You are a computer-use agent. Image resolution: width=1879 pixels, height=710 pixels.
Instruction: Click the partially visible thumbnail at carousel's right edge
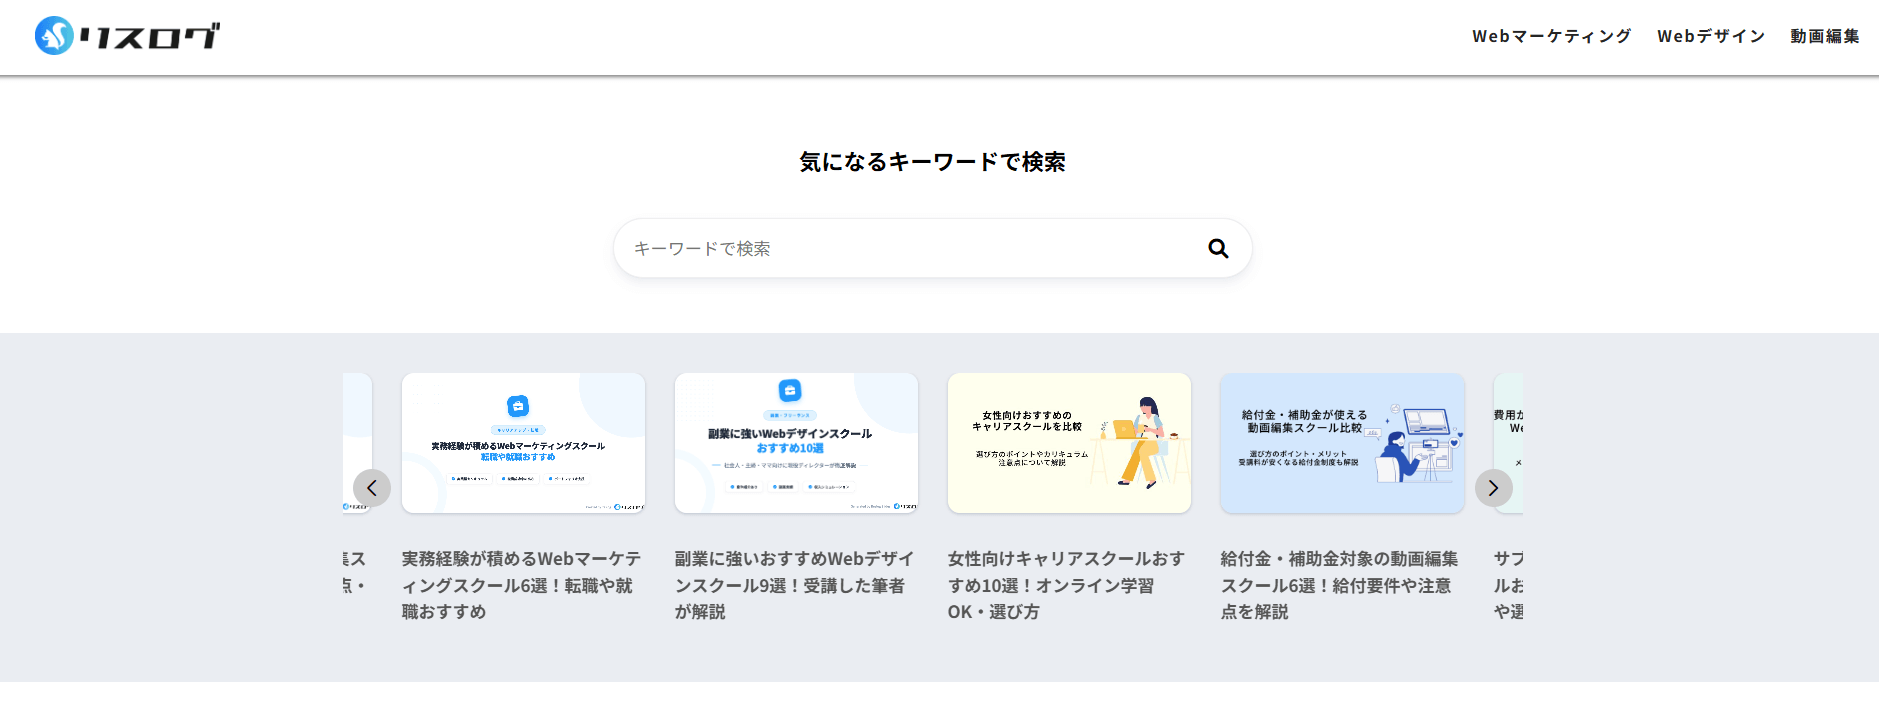tap(1508, 420)
